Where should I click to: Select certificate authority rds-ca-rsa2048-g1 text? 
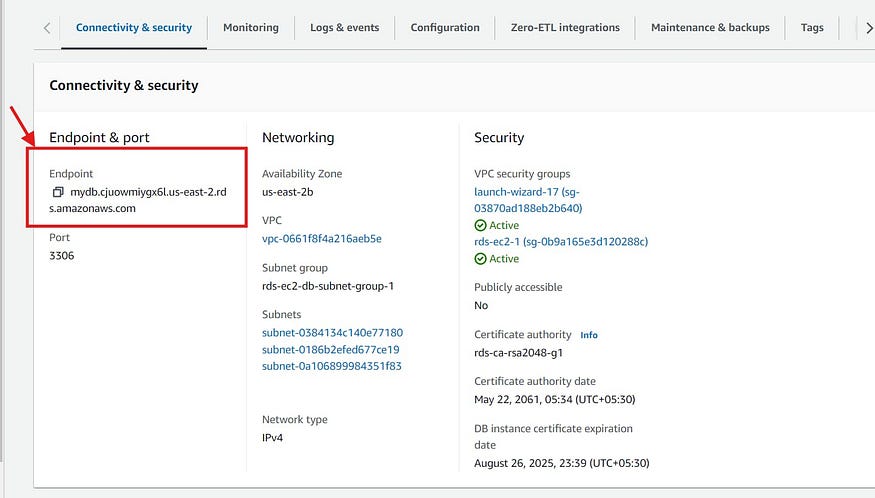[518, 353]
